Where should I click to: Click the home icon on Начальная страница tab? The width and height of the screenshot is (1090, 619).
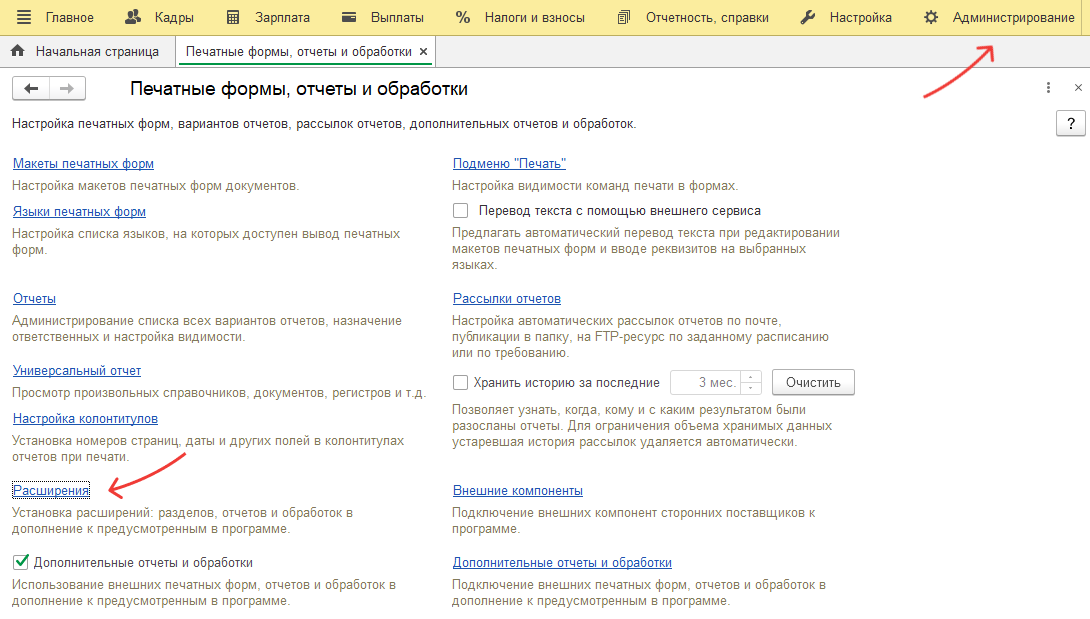(x=18, y=51)
